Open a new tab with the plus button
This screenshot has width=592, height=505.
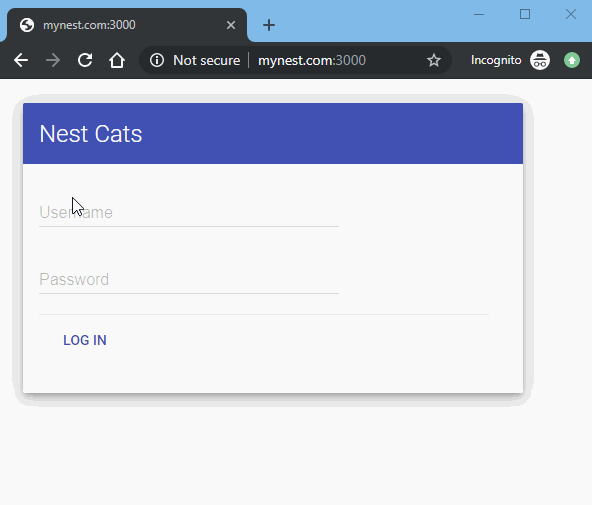(269, 25)
